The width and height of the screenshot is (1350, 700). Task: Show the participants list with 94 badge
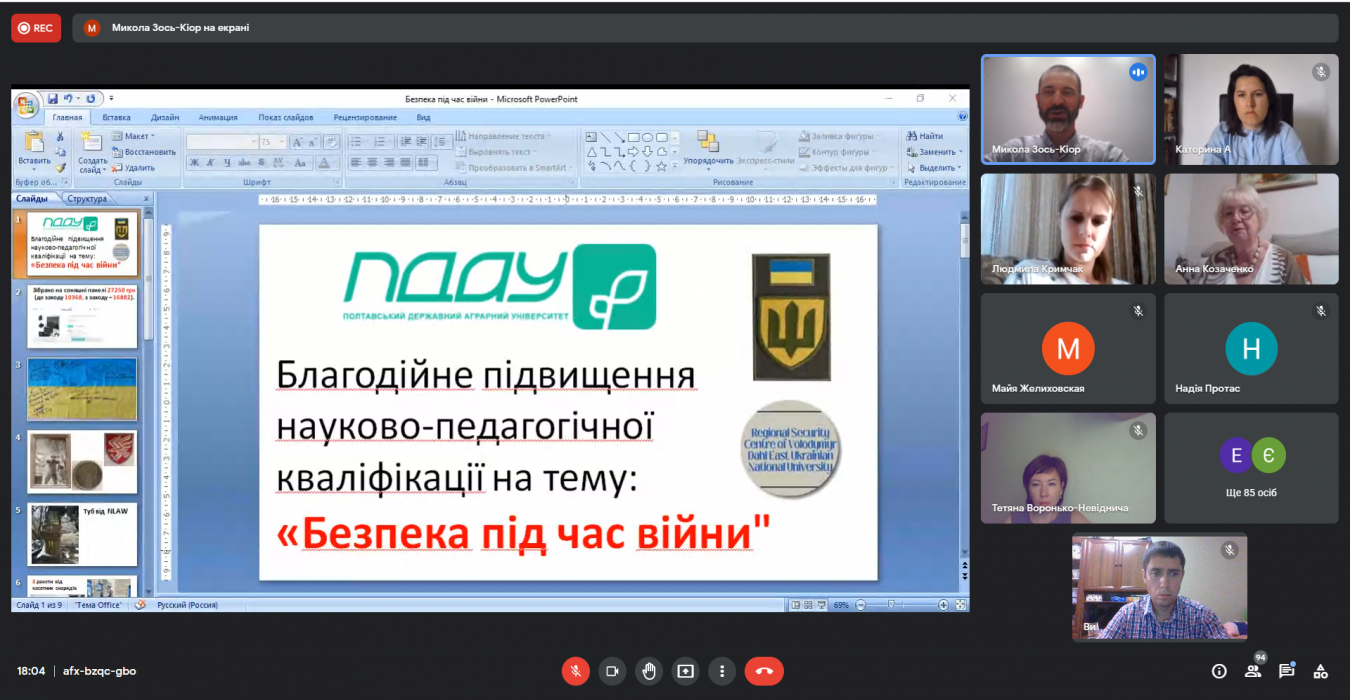(1252, 671)
